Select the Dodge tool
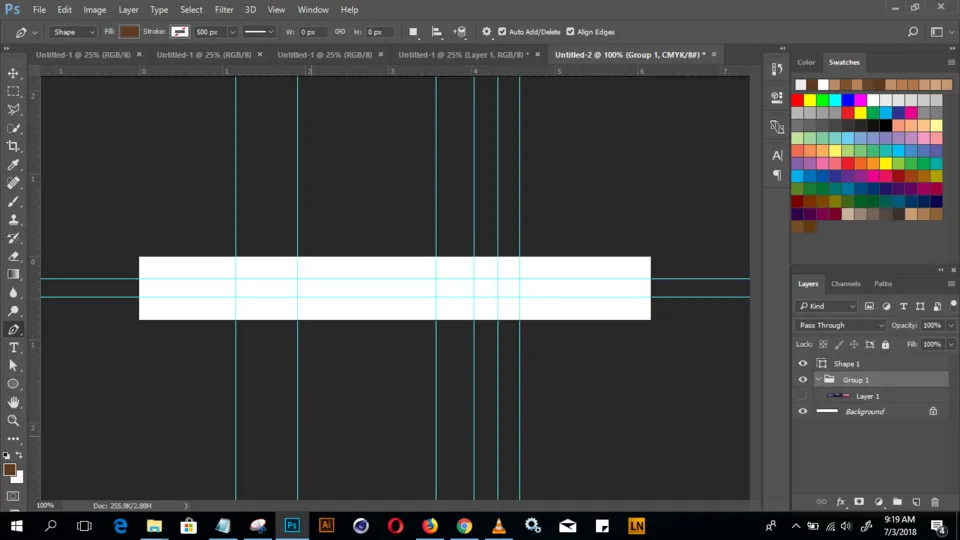The image size is (960, 540). click(13, 311)
